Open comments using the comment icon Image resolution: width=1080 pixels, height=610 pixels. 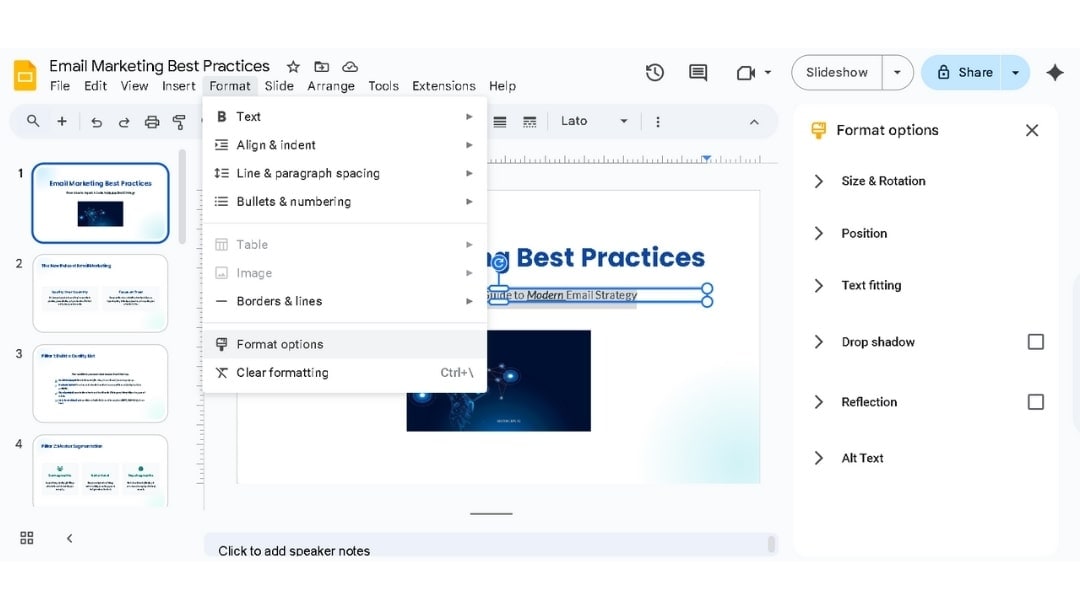(x=697, y=73)
